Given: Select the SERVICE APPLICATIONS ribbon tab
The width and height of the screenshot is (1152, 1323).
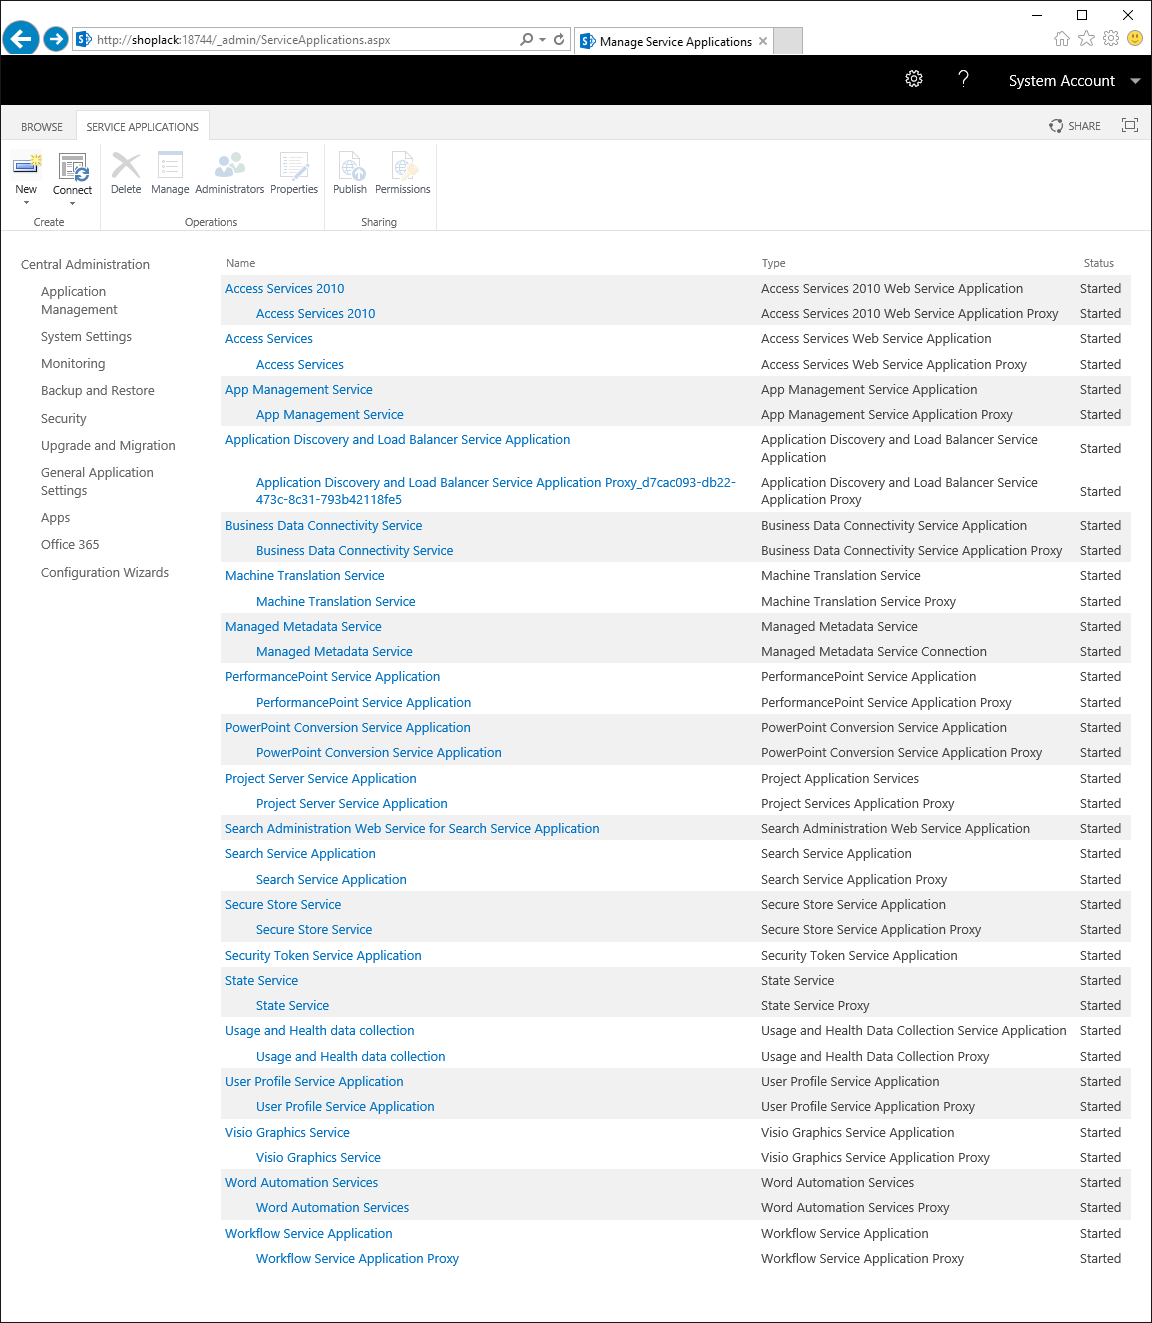Looking at the screenshot, I should click(x=143, y=127).
